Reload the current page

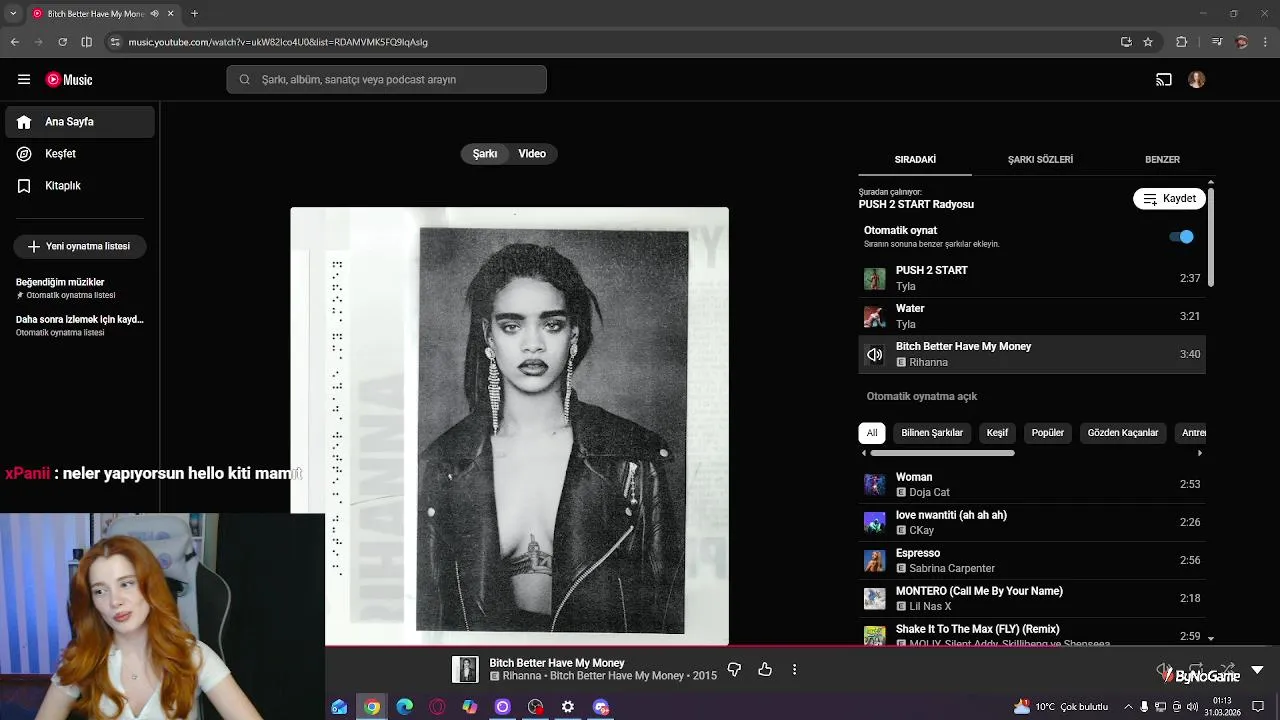pos(62,42)
